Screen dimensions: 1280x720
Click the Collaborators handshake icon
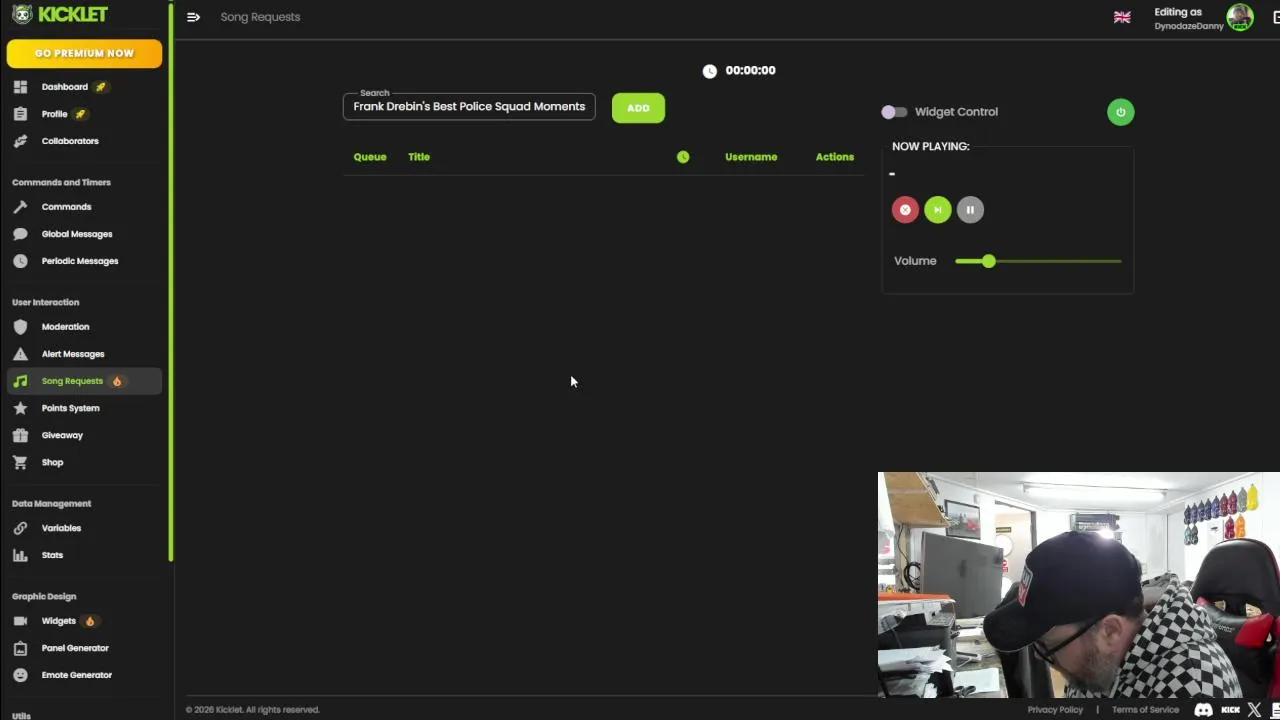tap(20, 141)
